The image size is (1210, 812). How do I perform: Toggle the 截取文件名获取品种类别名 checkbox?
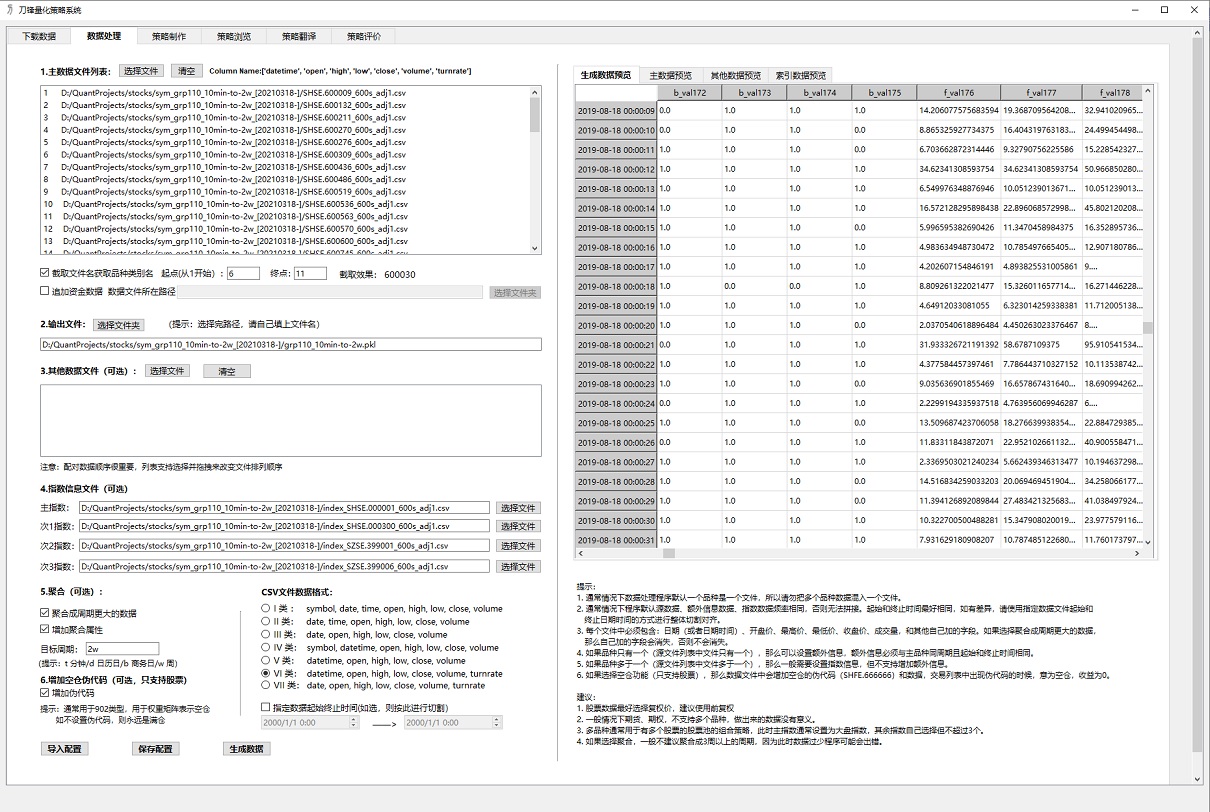(x=44, y=273)
